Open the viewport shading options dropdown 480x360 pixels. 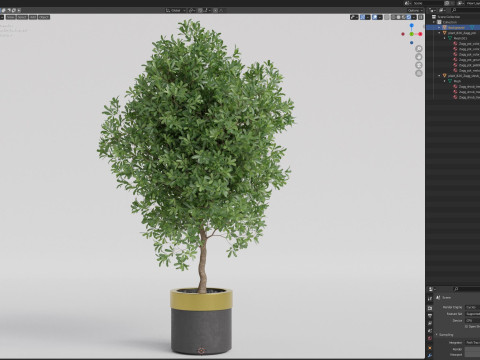click(x=414, y=17)
